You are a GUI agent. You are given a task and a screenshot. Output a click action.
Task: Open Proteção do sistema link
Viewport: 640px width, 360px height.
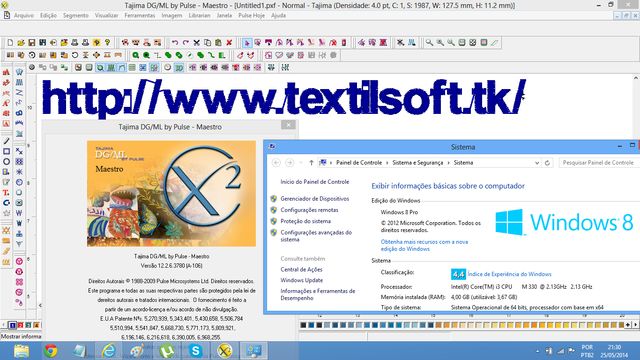[306, 221]
